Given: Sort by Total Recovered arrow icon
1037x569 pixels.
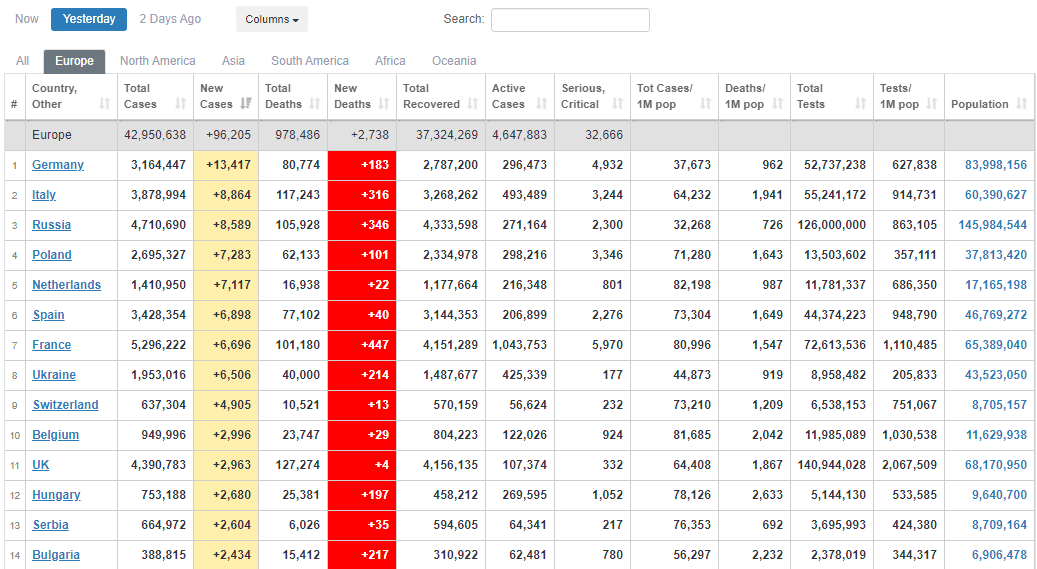Looking at the screenshot, I should (x=472, y=104).
